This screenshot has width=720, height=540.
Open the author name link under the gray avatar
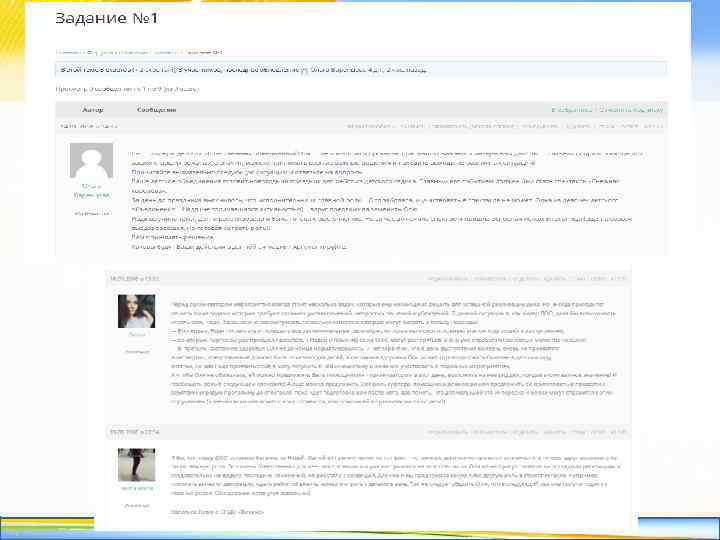91,191
